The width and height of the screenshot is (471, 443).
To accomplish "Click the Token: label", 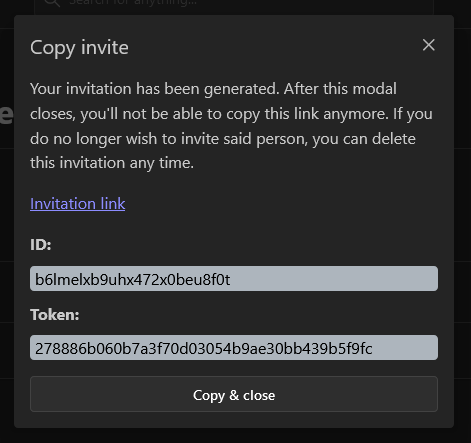I will pos(55,315).
